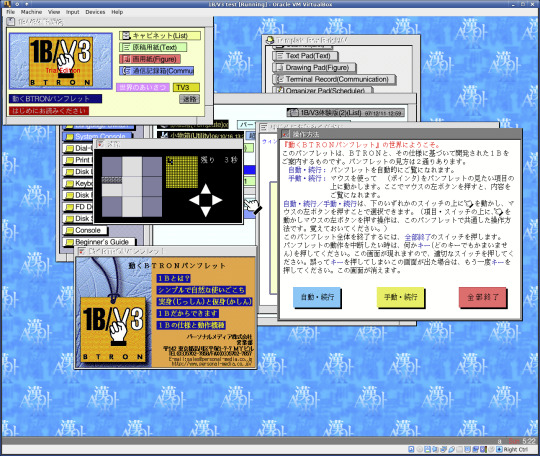This screenshot has width=540, height=456.
Task: Click Right Ctrl host key label
Action: 516,449
